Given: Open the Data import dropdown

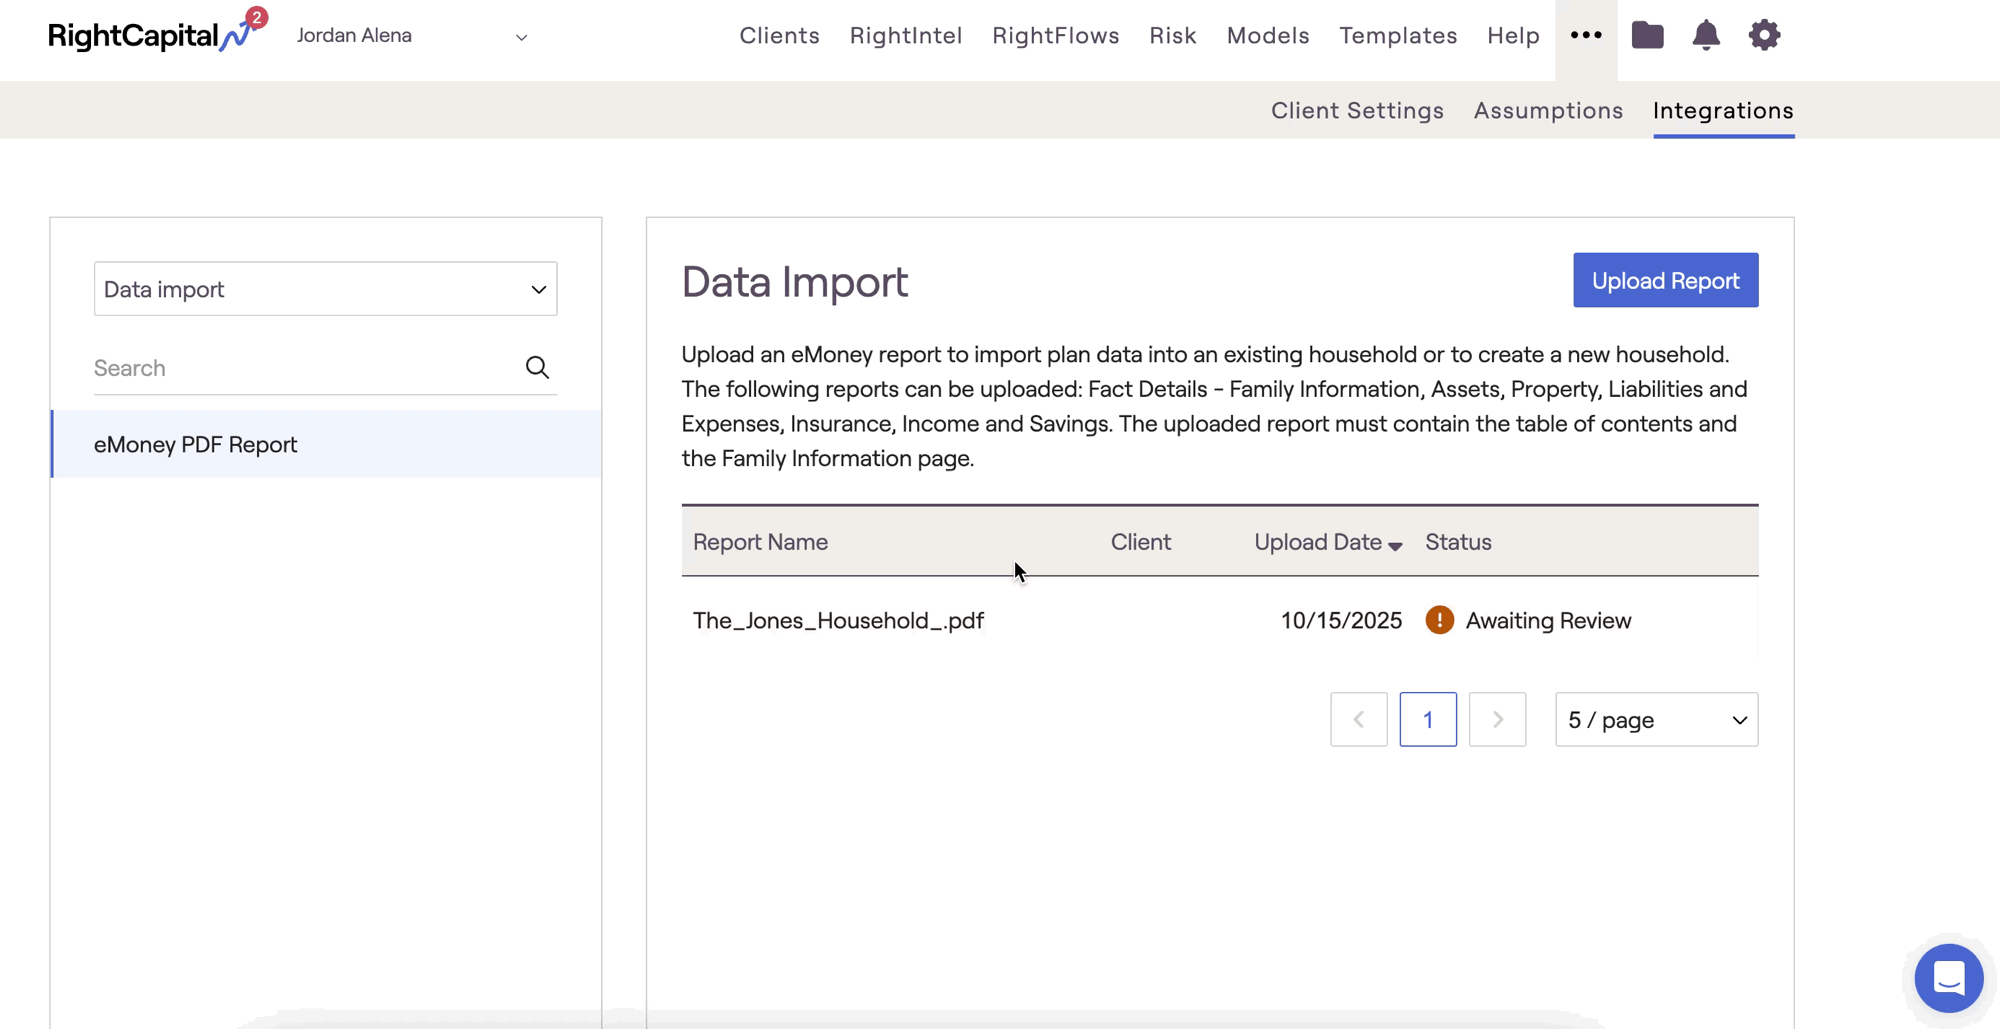Looking at the screenshot, I should pos(325,289).
